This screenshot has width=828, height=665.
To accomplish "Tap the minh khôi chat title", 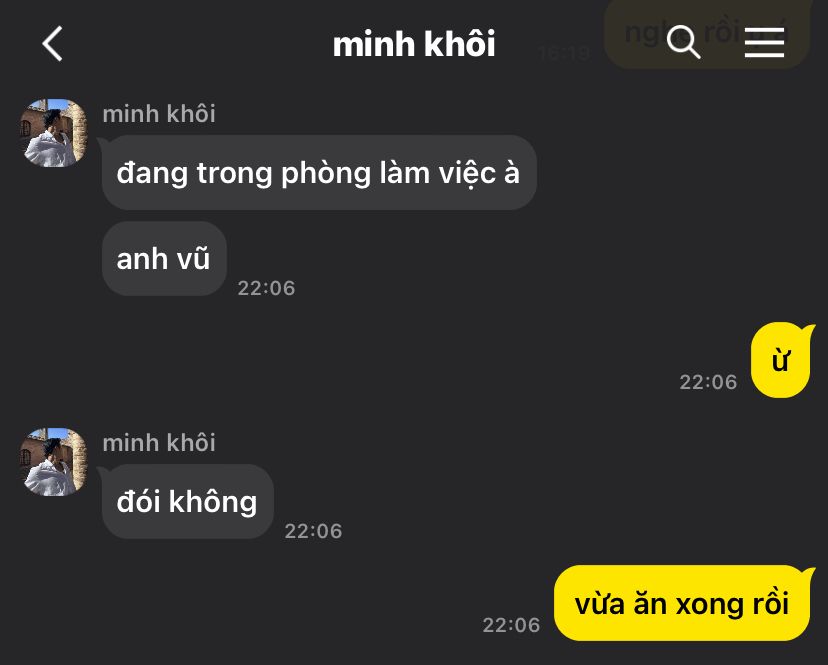I will pyautogui.click(x=414, y=44).
